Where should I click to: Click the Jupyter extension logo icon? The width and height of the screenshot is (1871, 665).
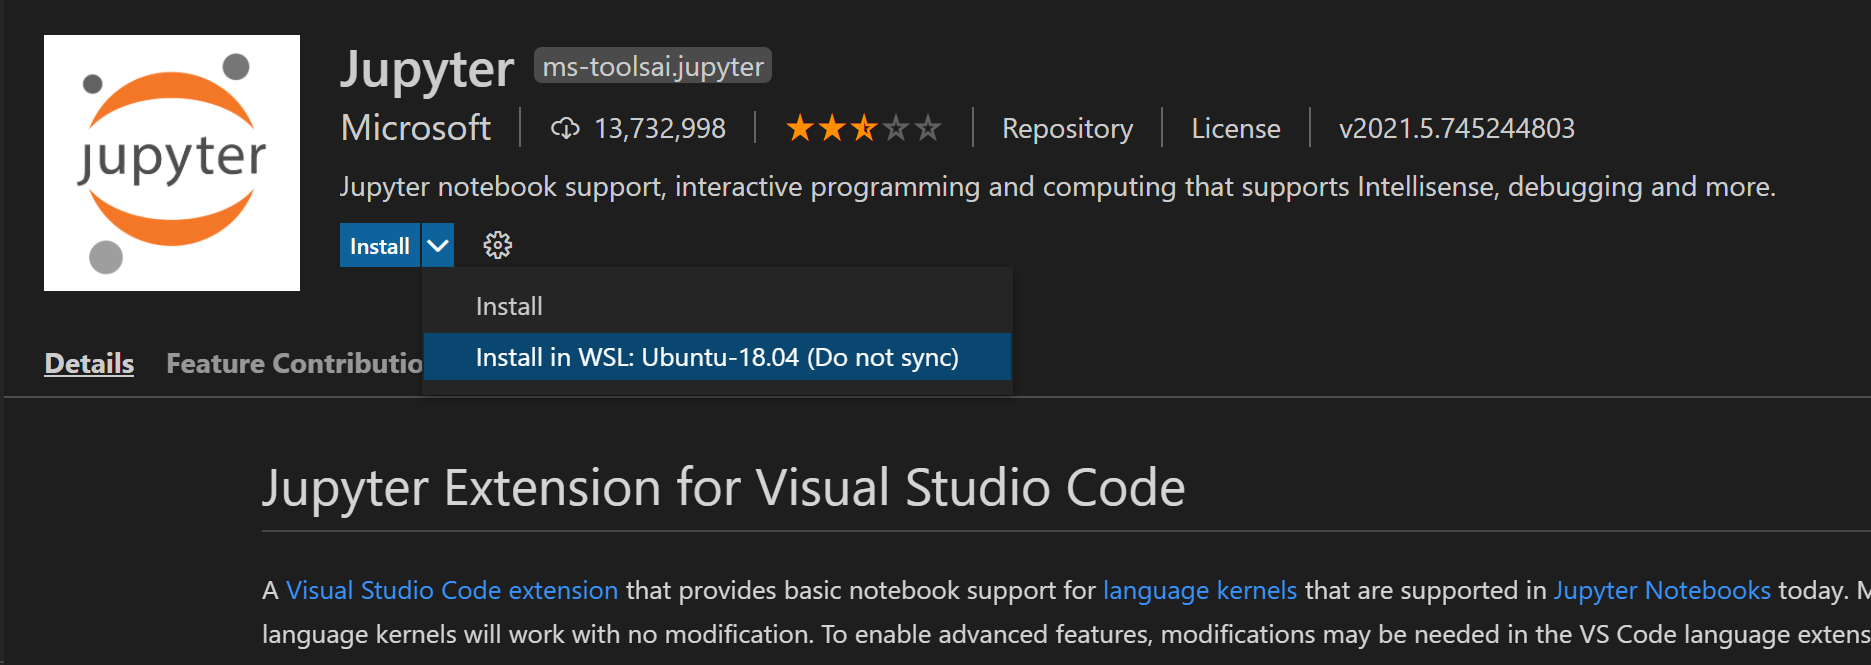(x=172, y=163)
